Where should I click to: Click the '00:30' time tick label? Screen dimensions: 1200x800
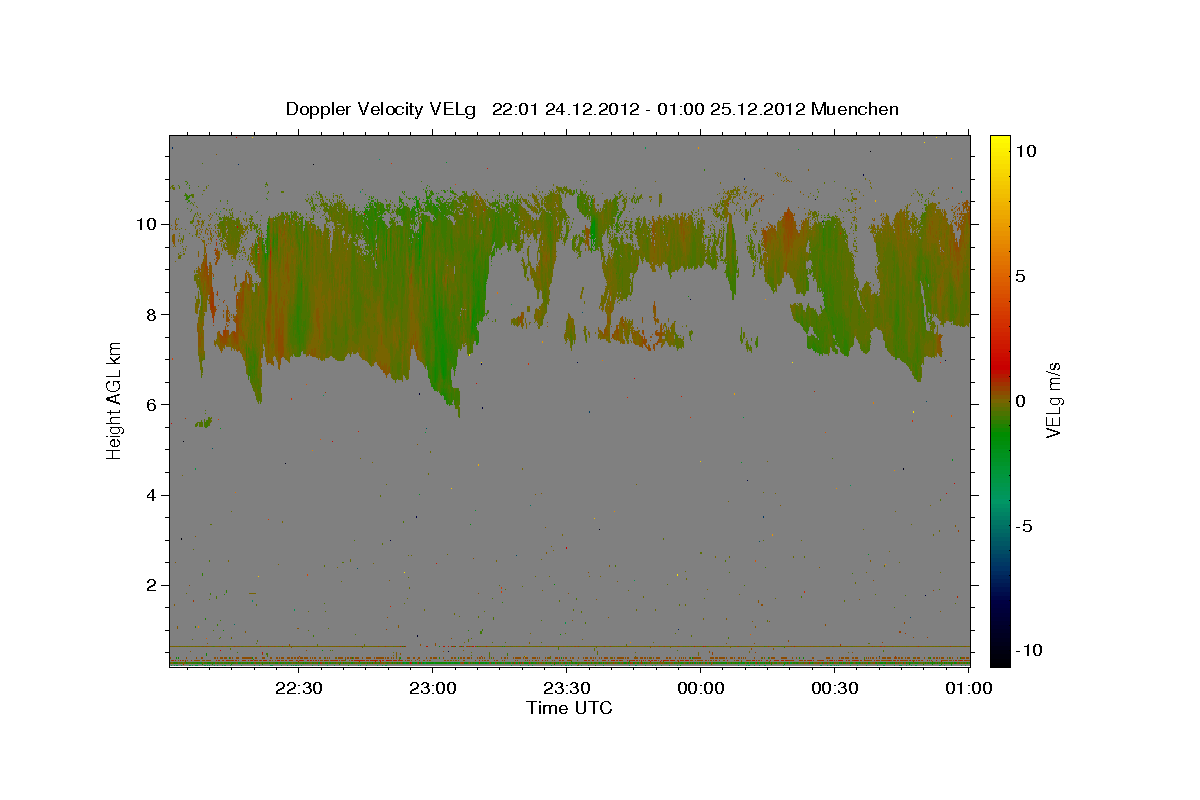point(835,688)
